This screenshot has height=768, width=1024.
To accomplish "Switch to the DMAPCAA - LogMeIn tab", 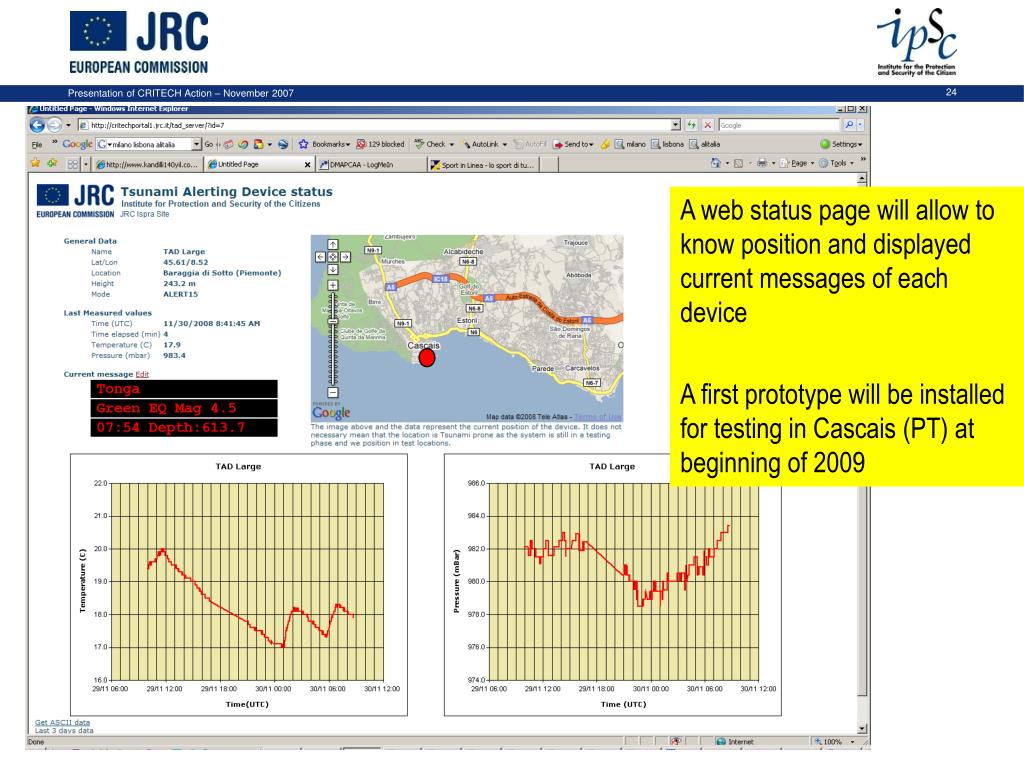I will click(370, 165).
